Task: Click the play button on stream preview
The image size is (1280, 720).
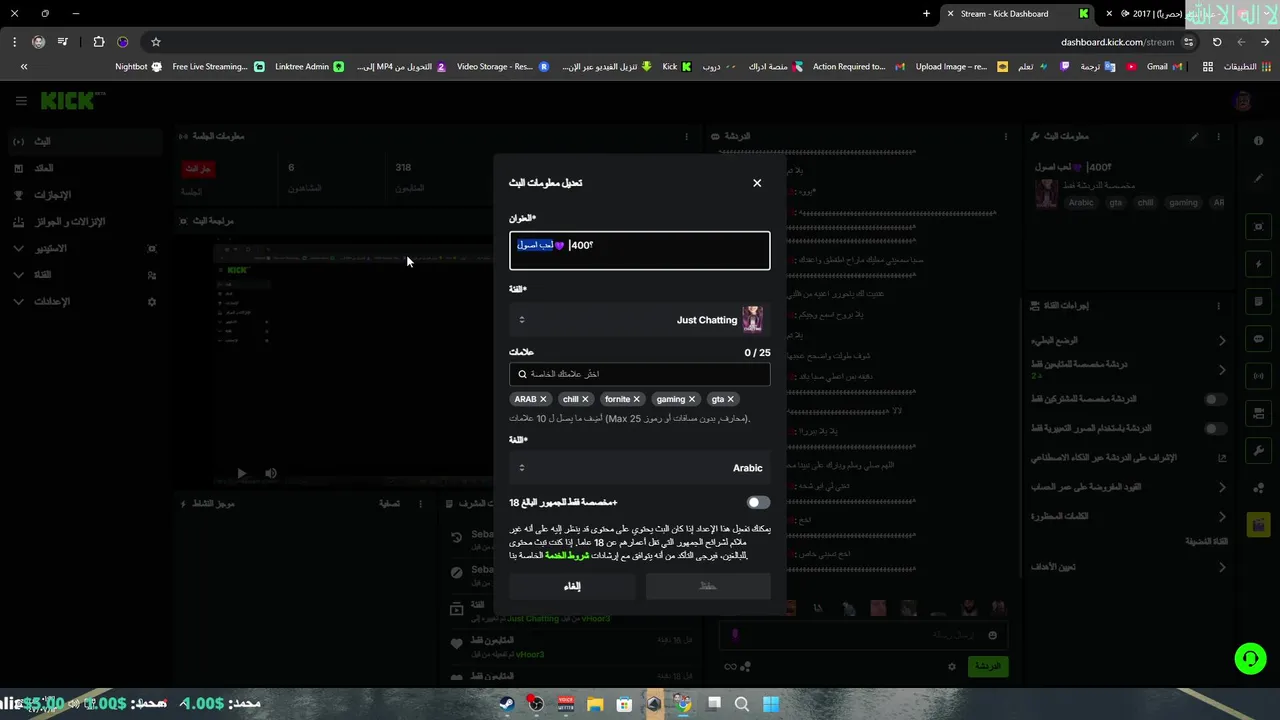Action: coord(241,473)
